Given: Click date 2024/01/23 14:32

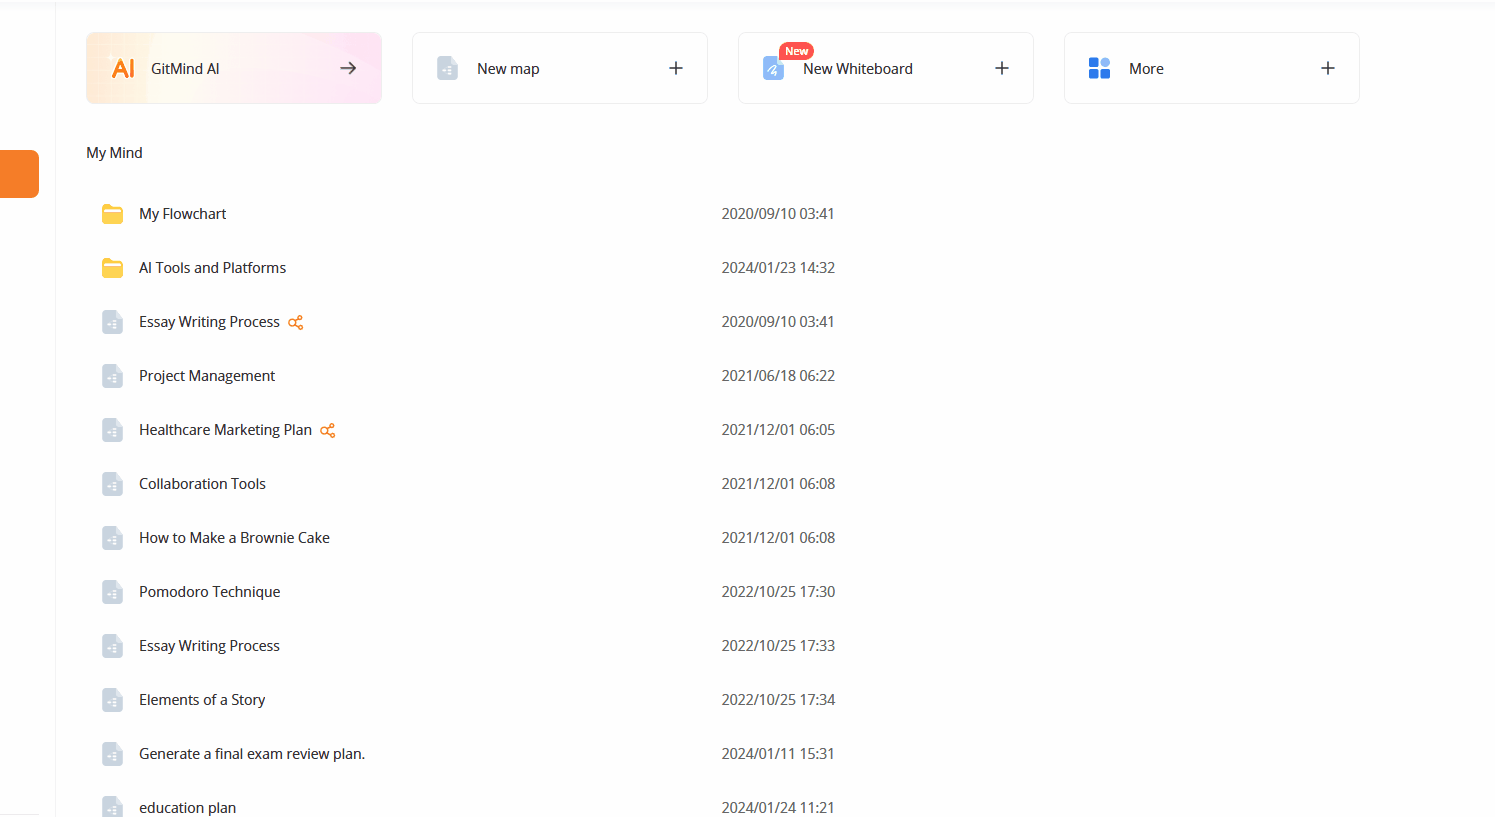Looking at the screenshot, I should [x=778, y=268].
